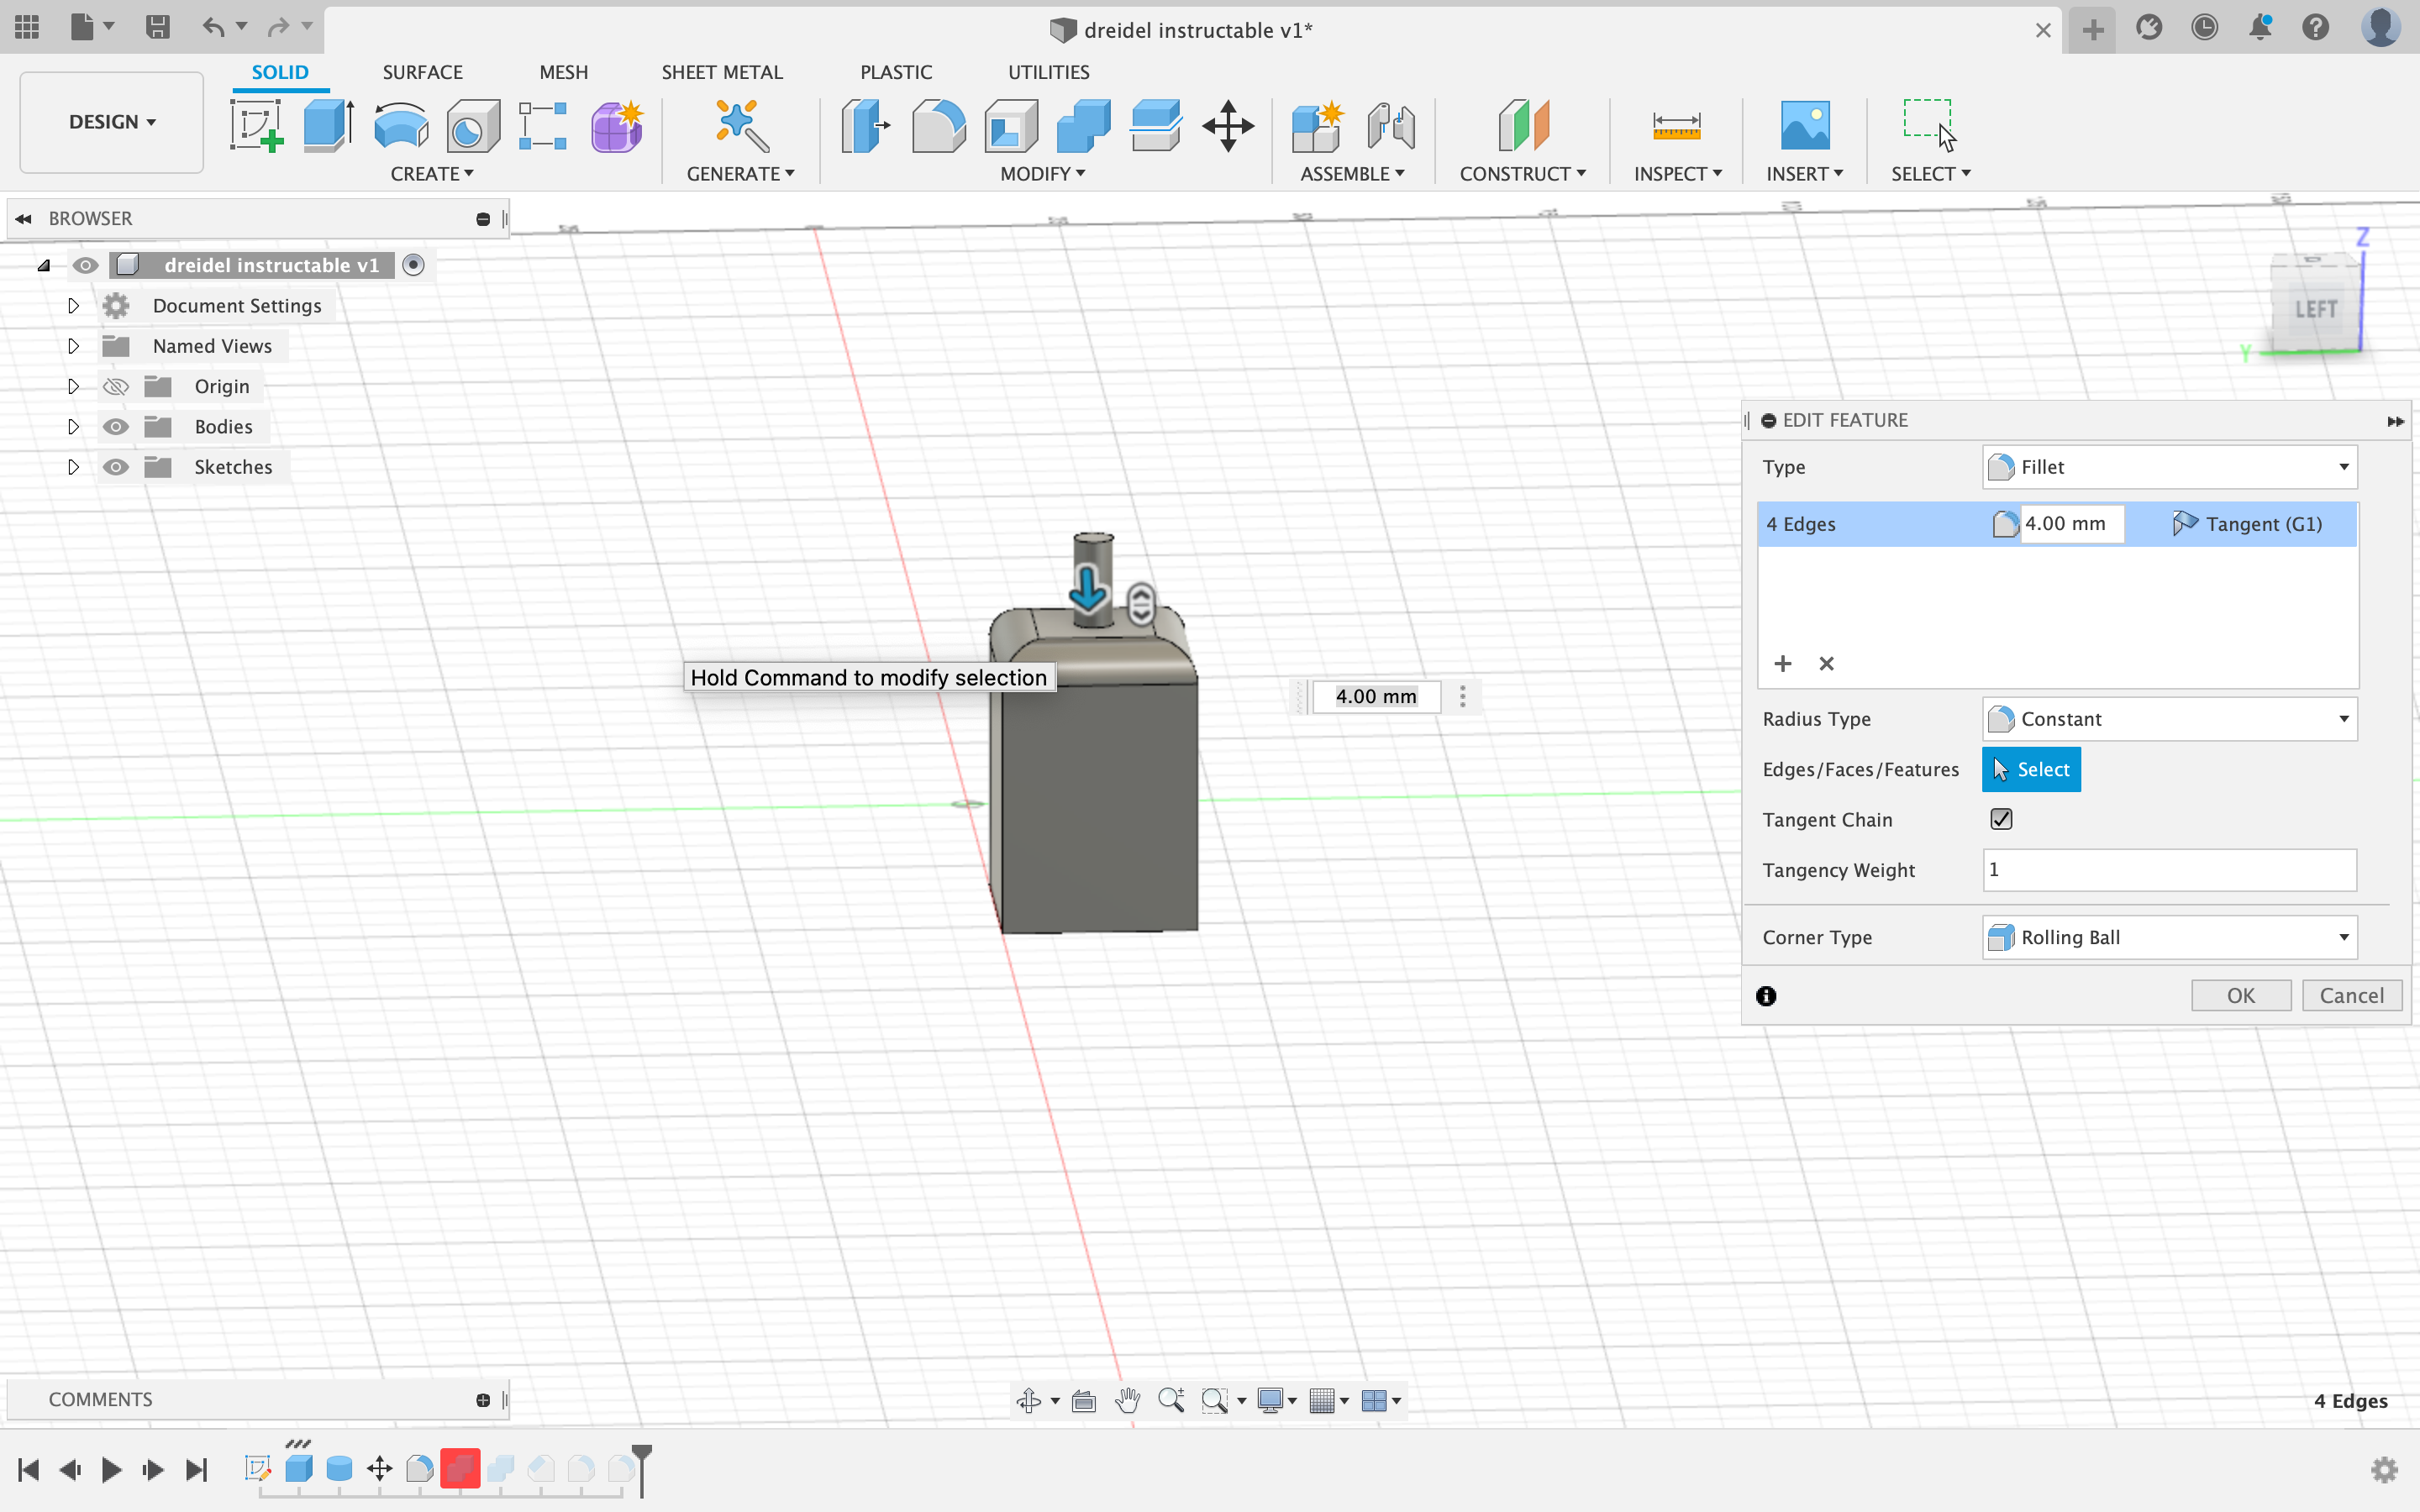Select the Create Sketch tool
Screen dimensions: 2420x1512
pyautogui.click(x=256, y=126)
